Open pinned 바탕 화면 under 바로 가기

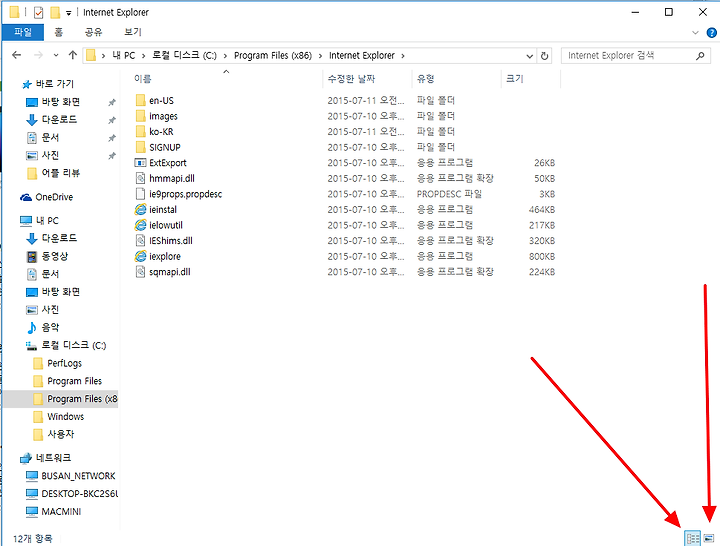click(x=61, y=102)
